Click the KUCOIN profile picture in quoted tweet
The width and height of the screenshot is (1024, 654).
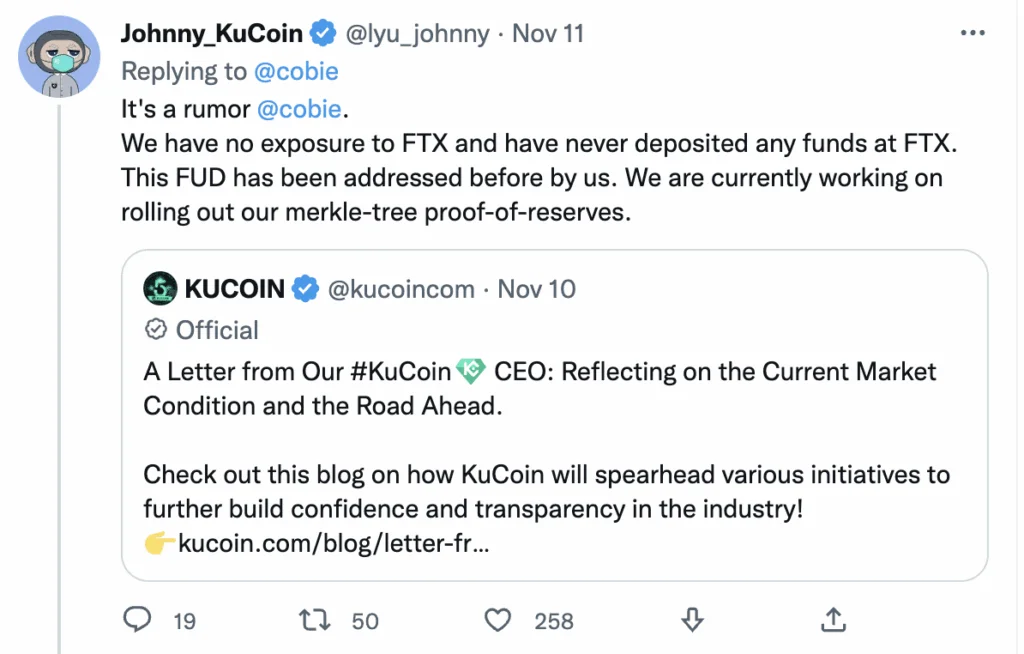click(159, 288)
